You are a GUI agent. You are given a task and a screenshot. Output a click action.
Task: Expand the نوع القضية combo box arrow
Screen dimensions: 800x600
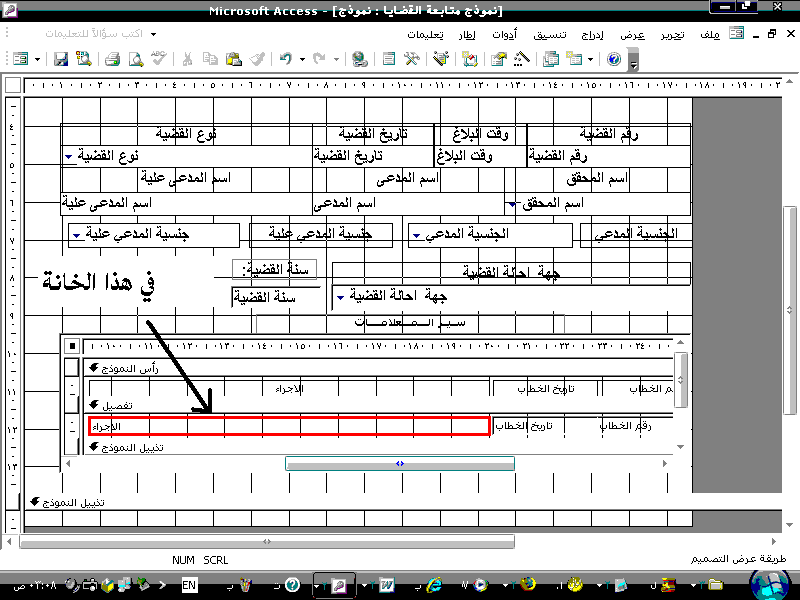(x=68, y=156)
